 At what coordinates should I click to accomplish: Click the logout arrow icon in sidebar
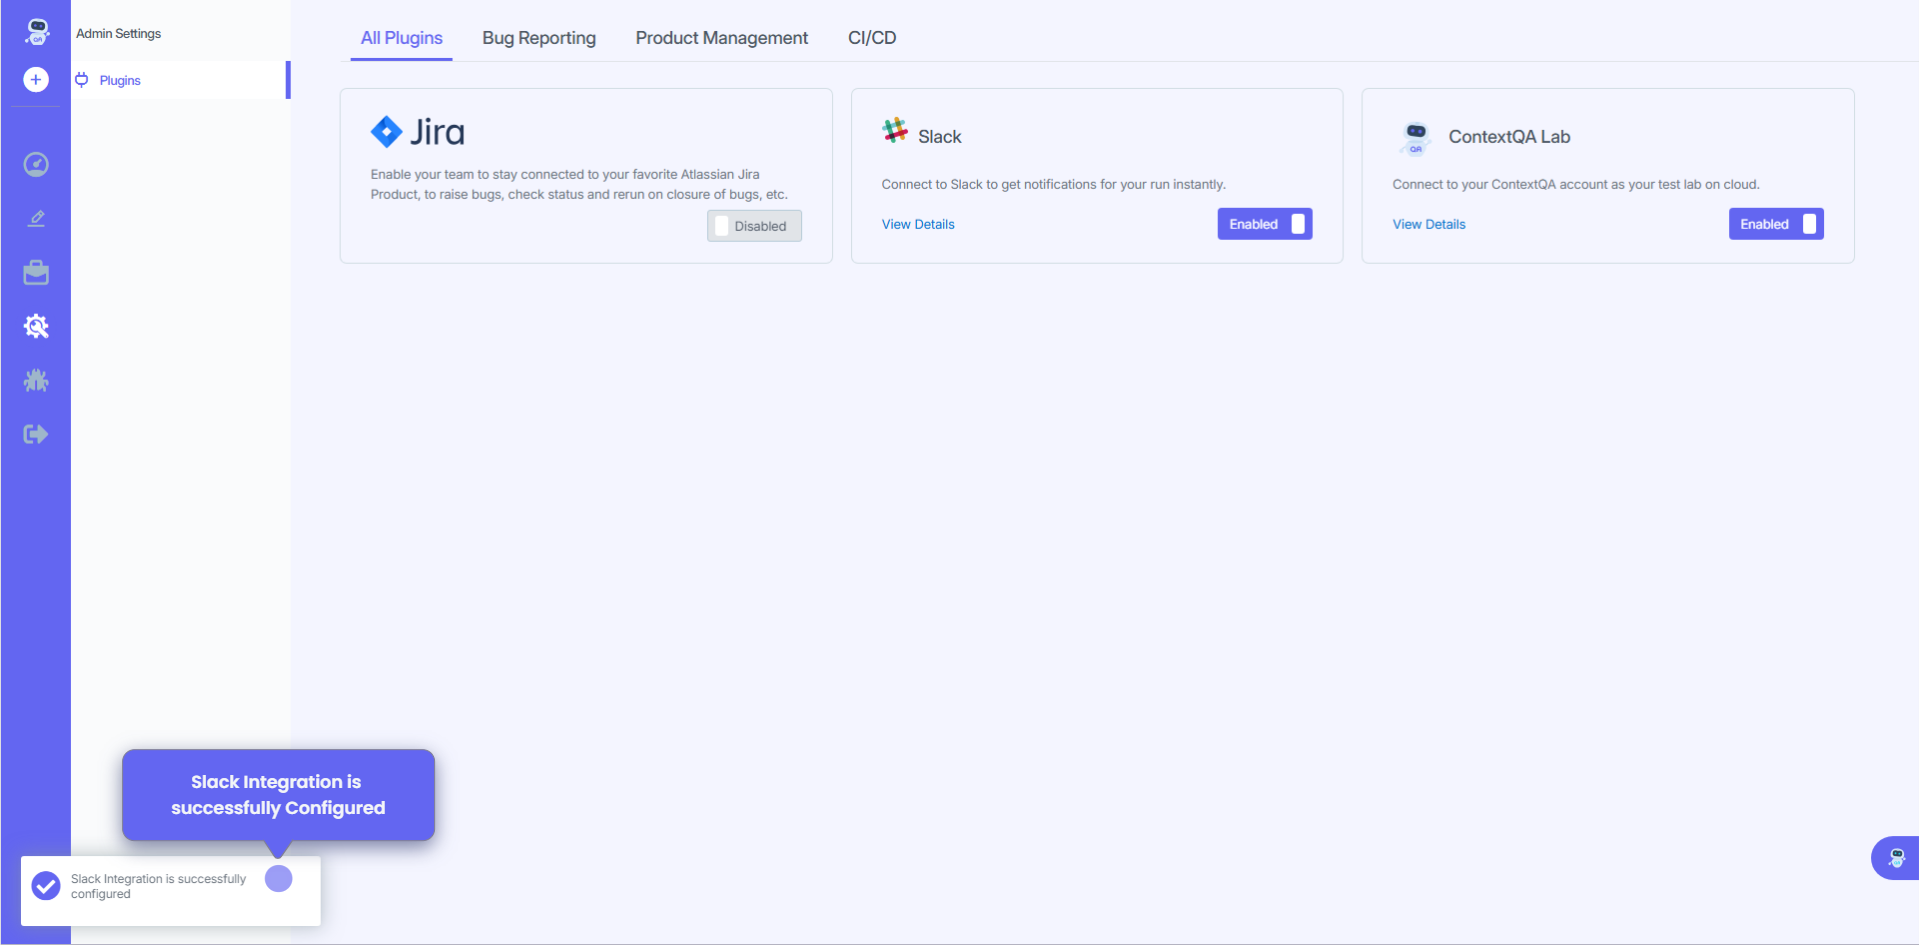36,434
